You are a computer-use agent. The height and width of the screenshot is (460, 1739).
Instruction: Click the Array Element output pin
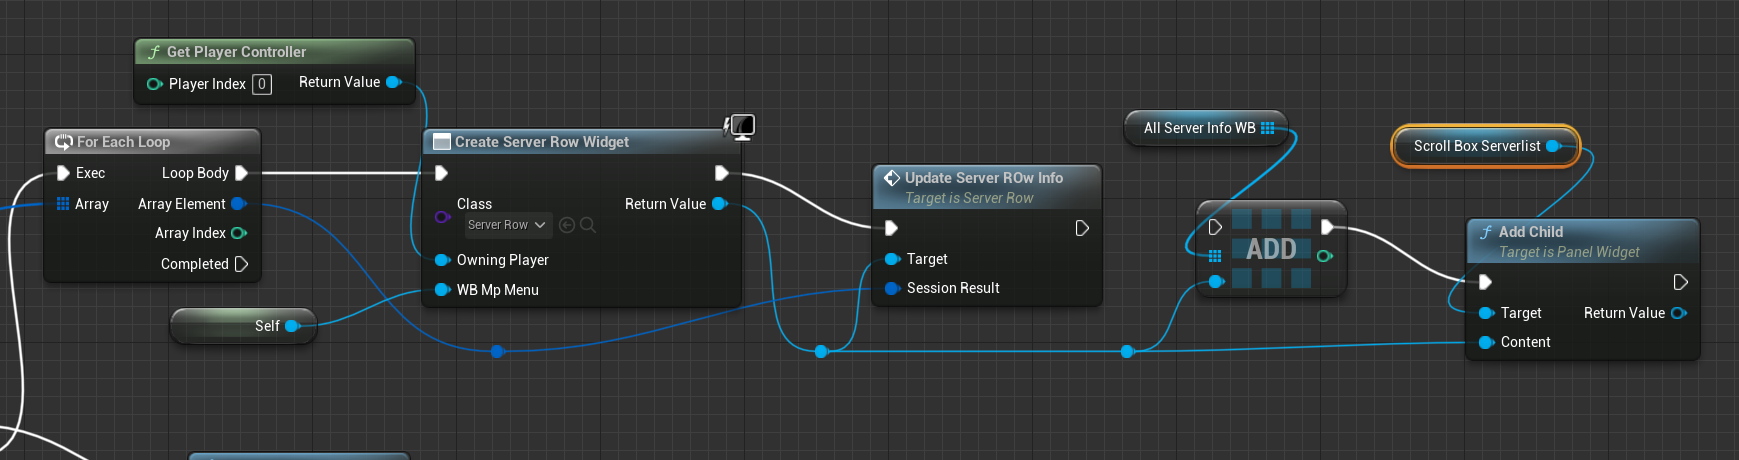(x=238, y=204)
